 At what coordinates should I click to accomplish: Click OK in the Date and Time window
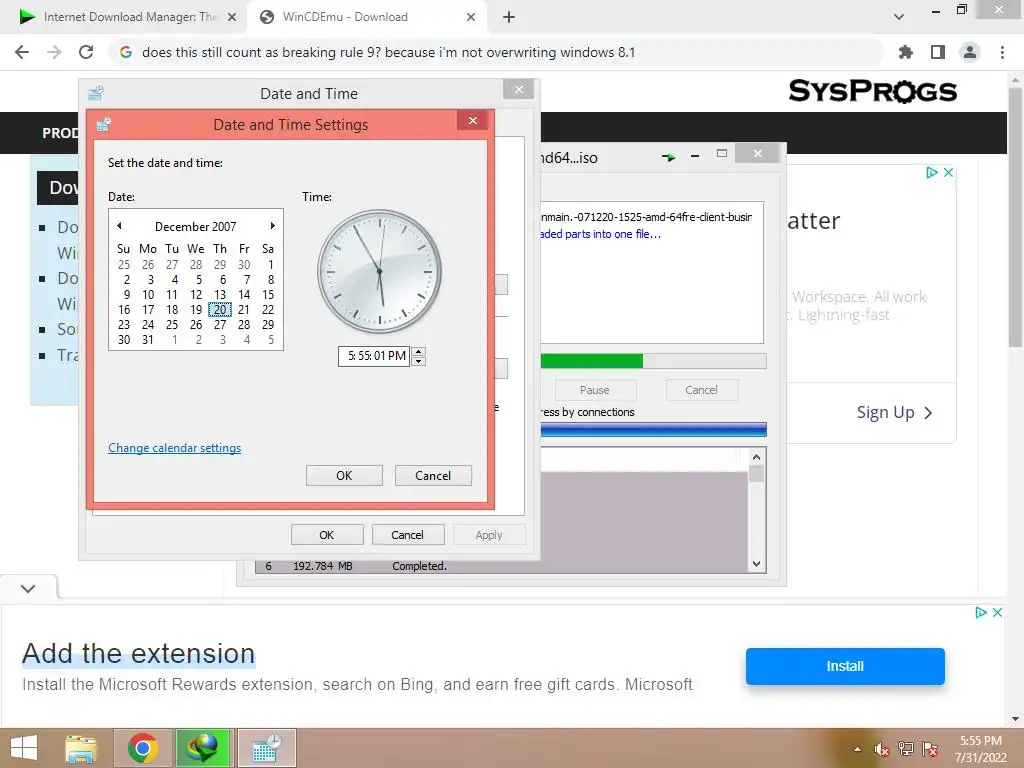(327, 535)
